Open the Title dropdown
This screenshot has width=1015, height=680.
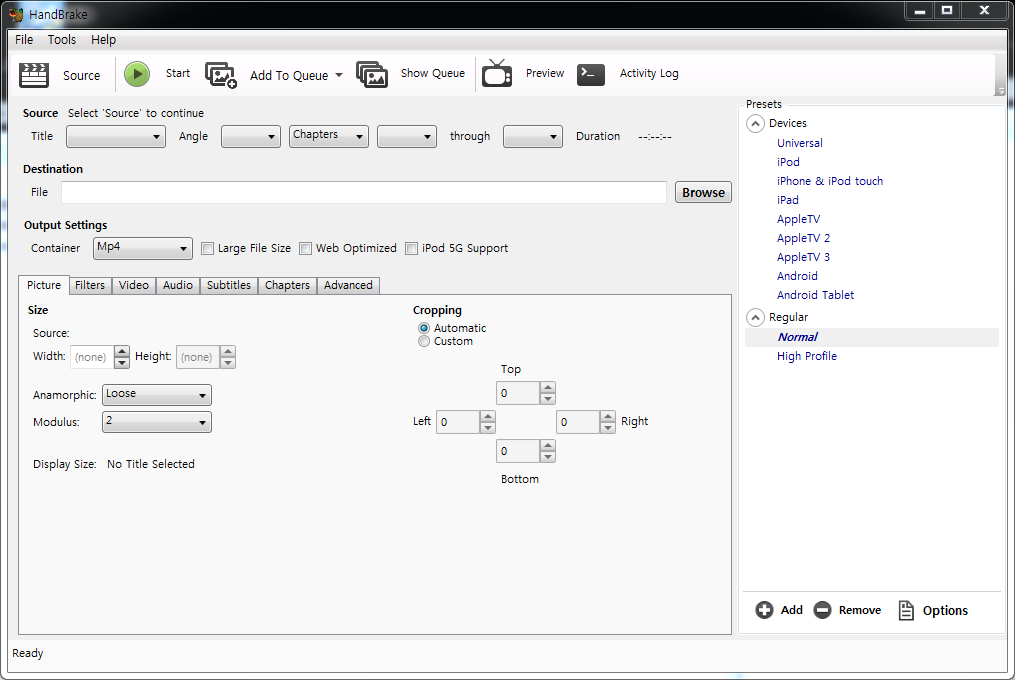click(x=116, y=137)
